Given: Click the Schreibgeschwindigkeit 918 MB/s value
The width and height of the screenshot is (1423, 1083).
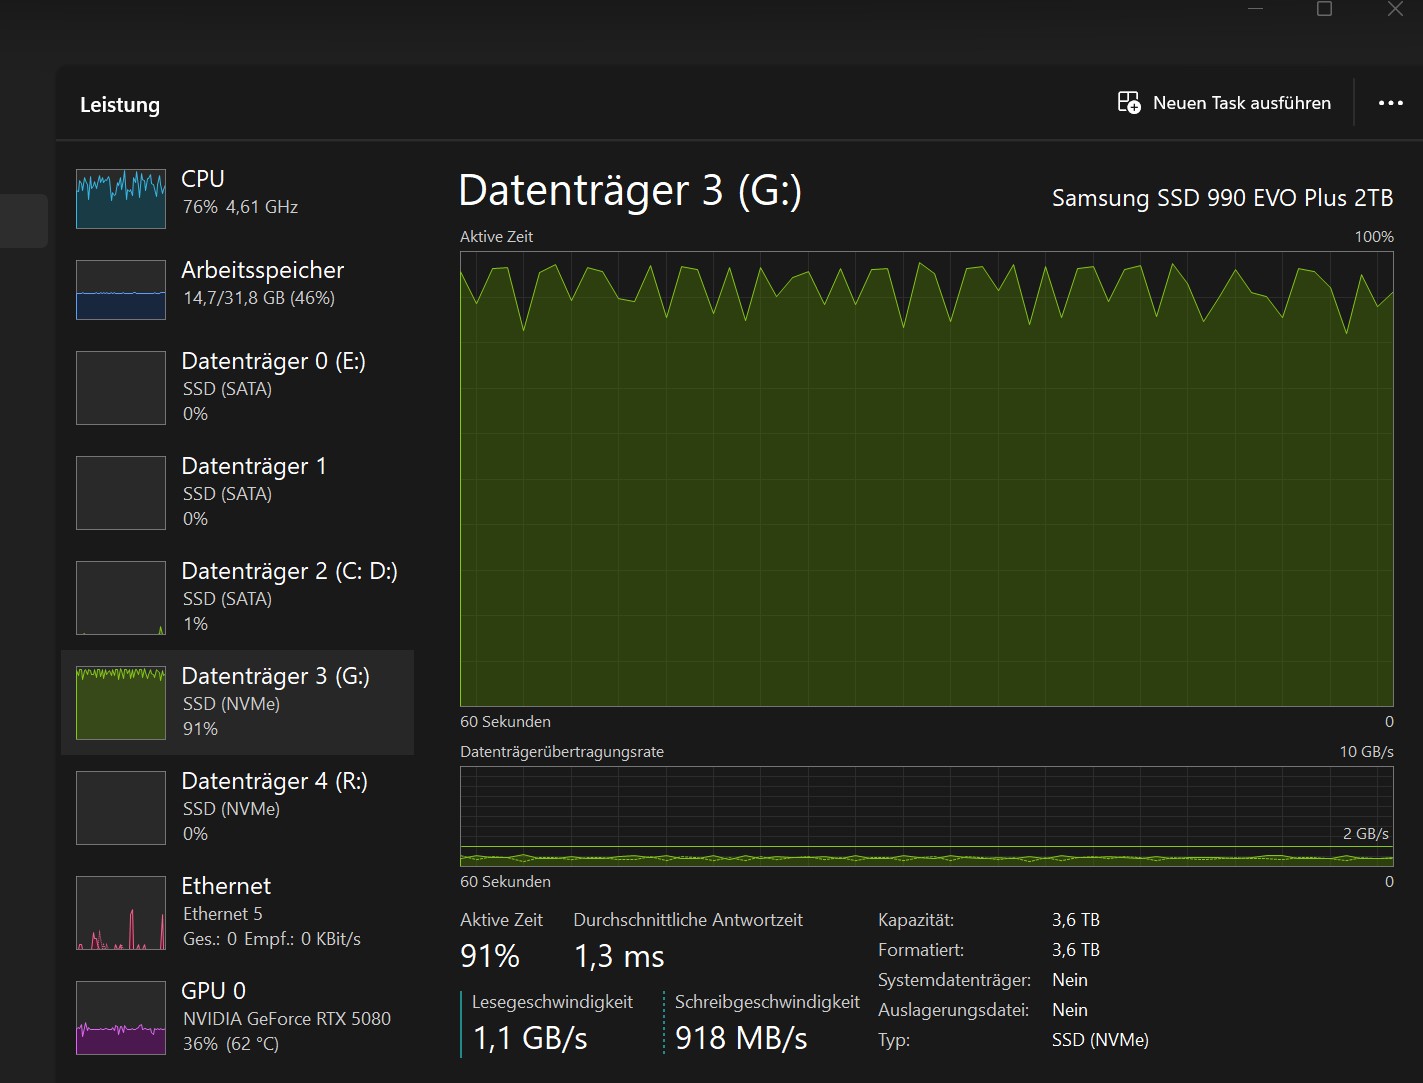Looking at the screenshot, I should 741,1038.
